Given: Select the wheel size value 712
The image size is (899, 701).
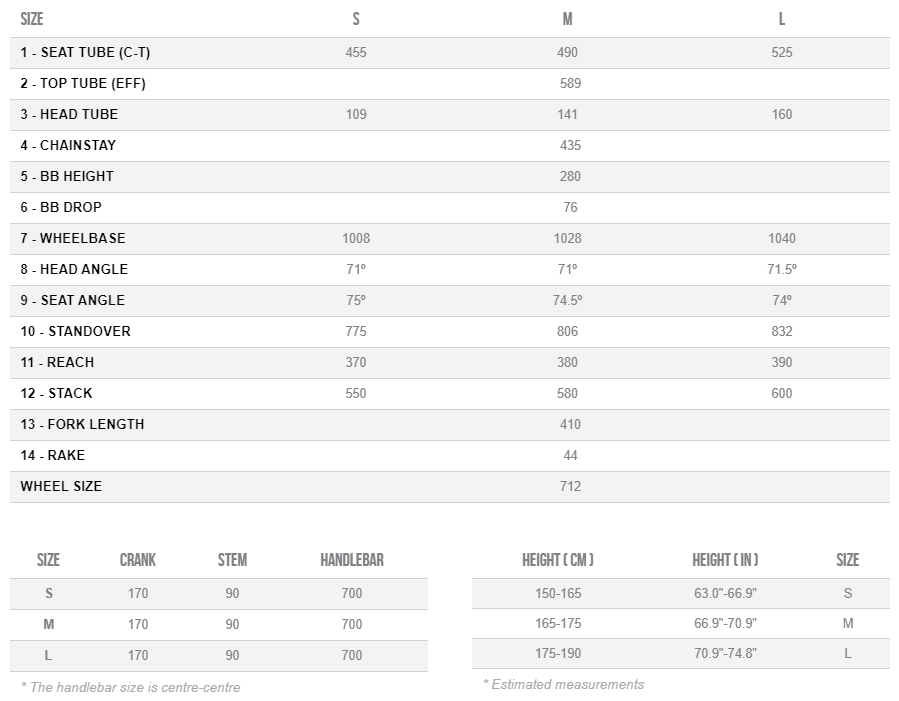Looking at the screenshot, I should click(x=570, y=486).
